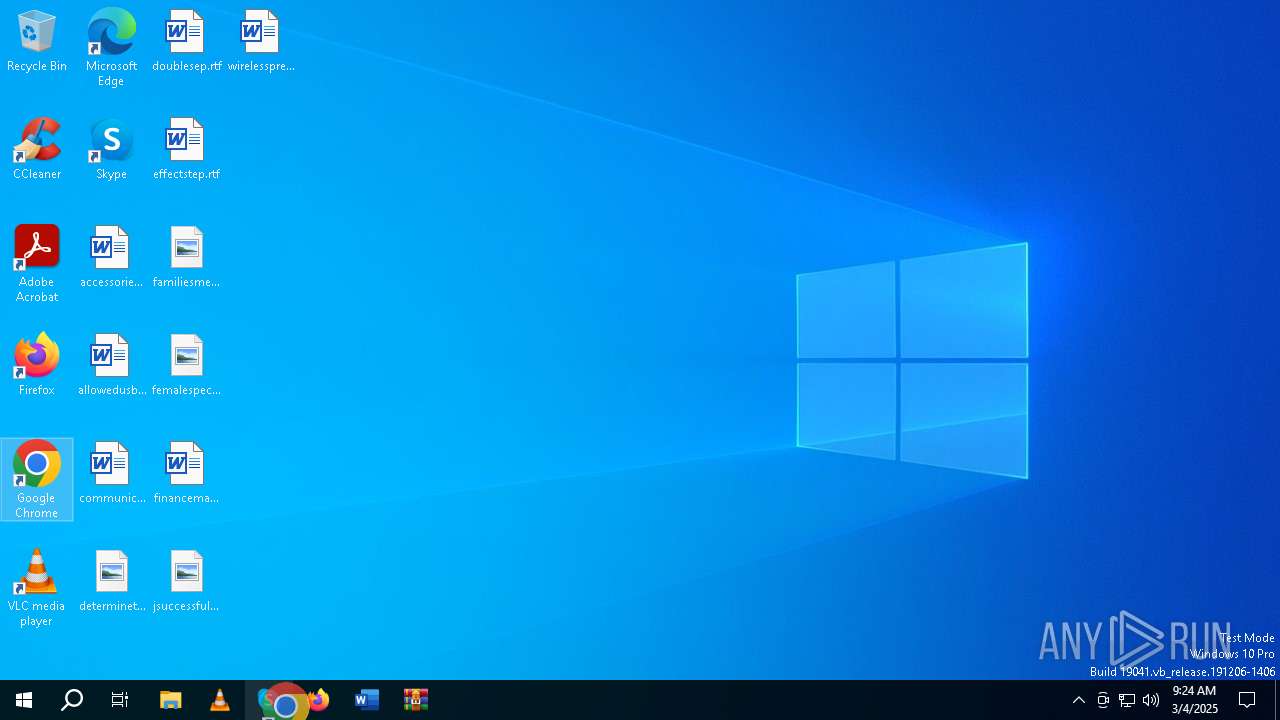Select the Microsoft Edge desktop shortcut
This screenshot has height=720, width=1280.
tap(111, 48)
